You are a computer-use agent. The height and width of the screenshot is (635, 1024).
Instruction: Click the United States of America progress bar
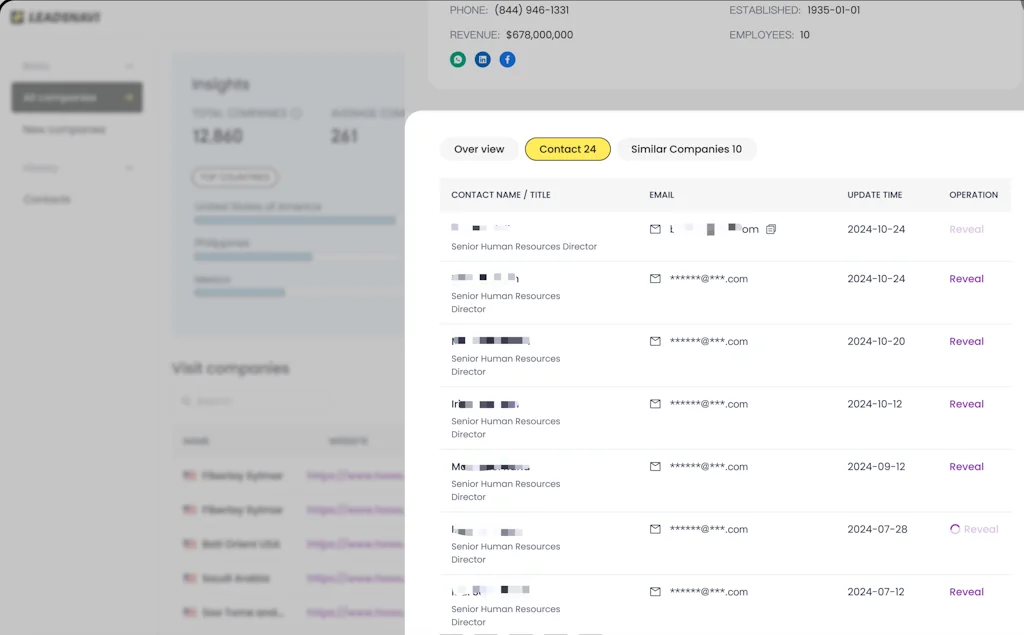coord(293,220)
